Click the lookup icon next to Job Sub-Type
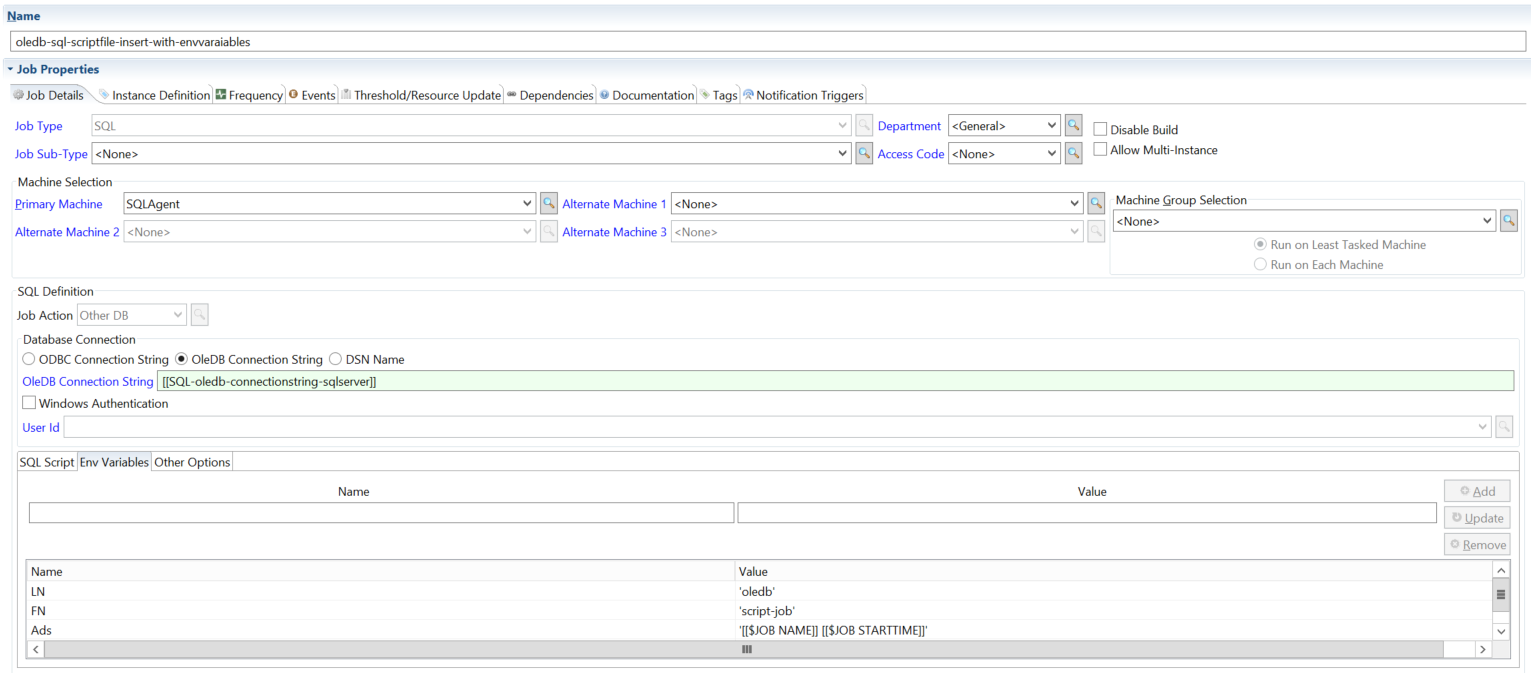1531x673 pixels. pyautogui.click(x=864, y=154)
